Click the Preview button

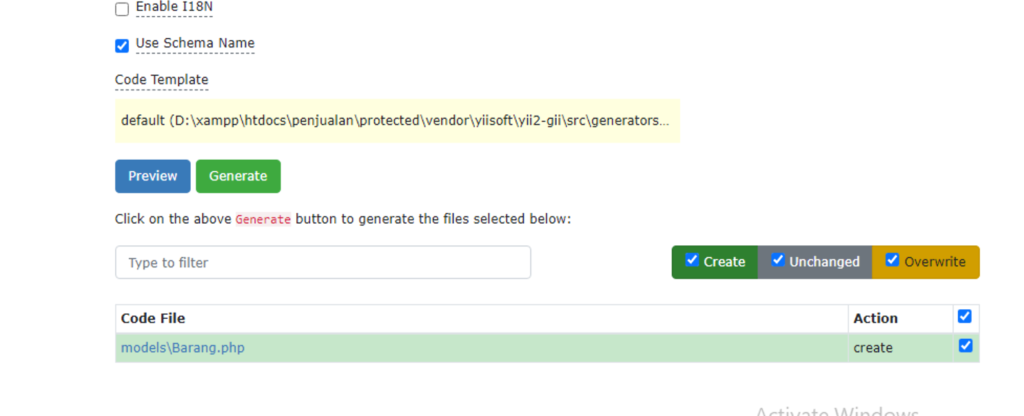[x=153, y=176]
